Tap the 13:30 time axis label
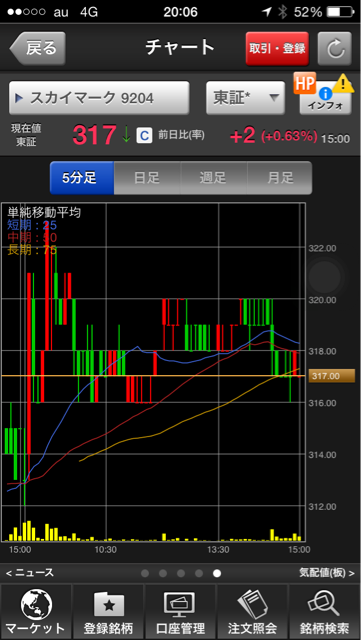Viewport: 361px width, 640px height. 219,550
